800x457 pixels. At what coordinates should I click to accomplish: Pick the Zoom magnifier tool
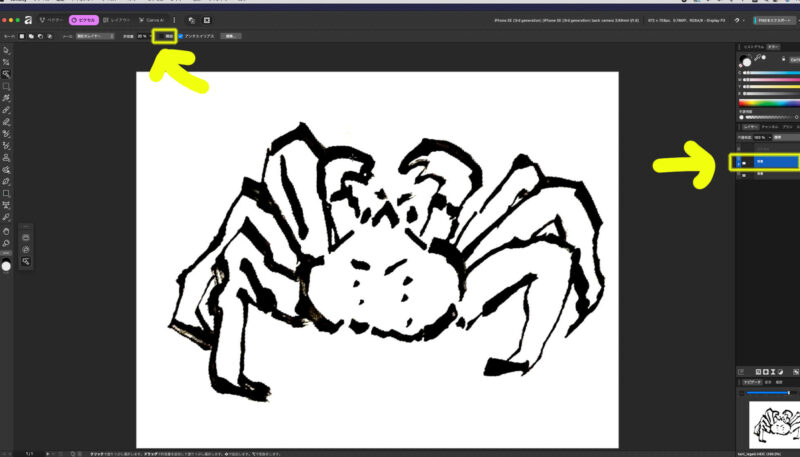(6, 242)
